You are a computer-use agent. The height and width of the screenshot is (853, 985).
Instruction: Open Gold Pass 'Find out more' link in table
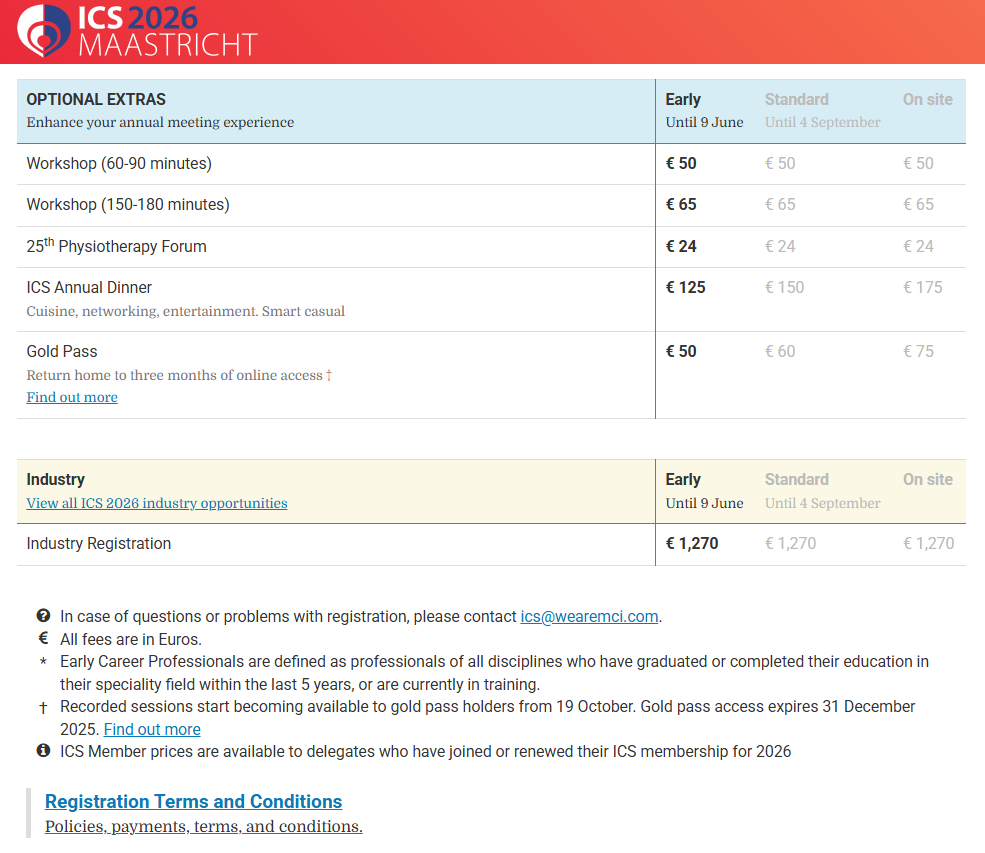tap(72, 397)
